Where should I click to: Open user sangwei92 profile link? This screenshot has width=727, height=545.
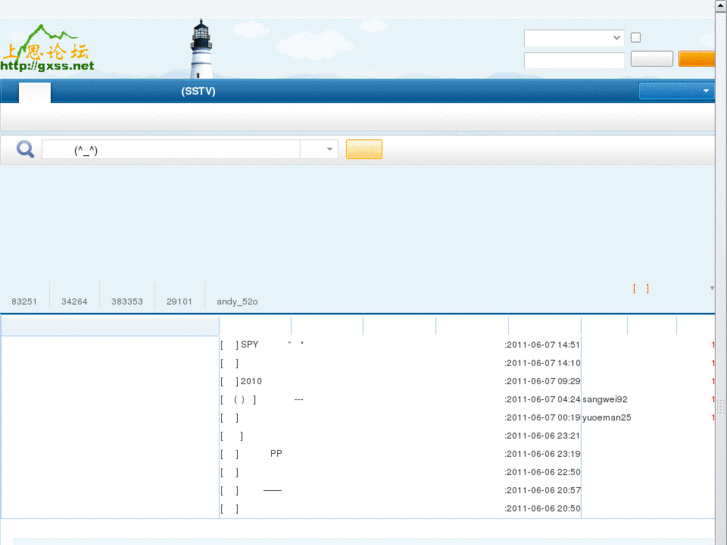(605, 399)
